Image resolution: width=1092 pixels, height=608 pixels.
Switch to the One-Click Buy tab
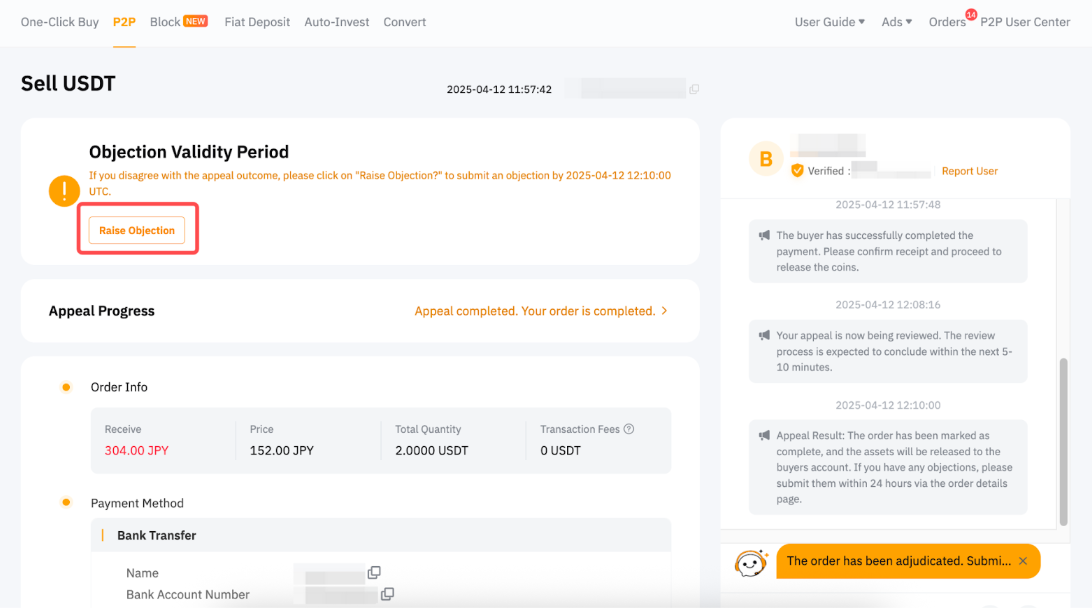[x=59, y=22]
